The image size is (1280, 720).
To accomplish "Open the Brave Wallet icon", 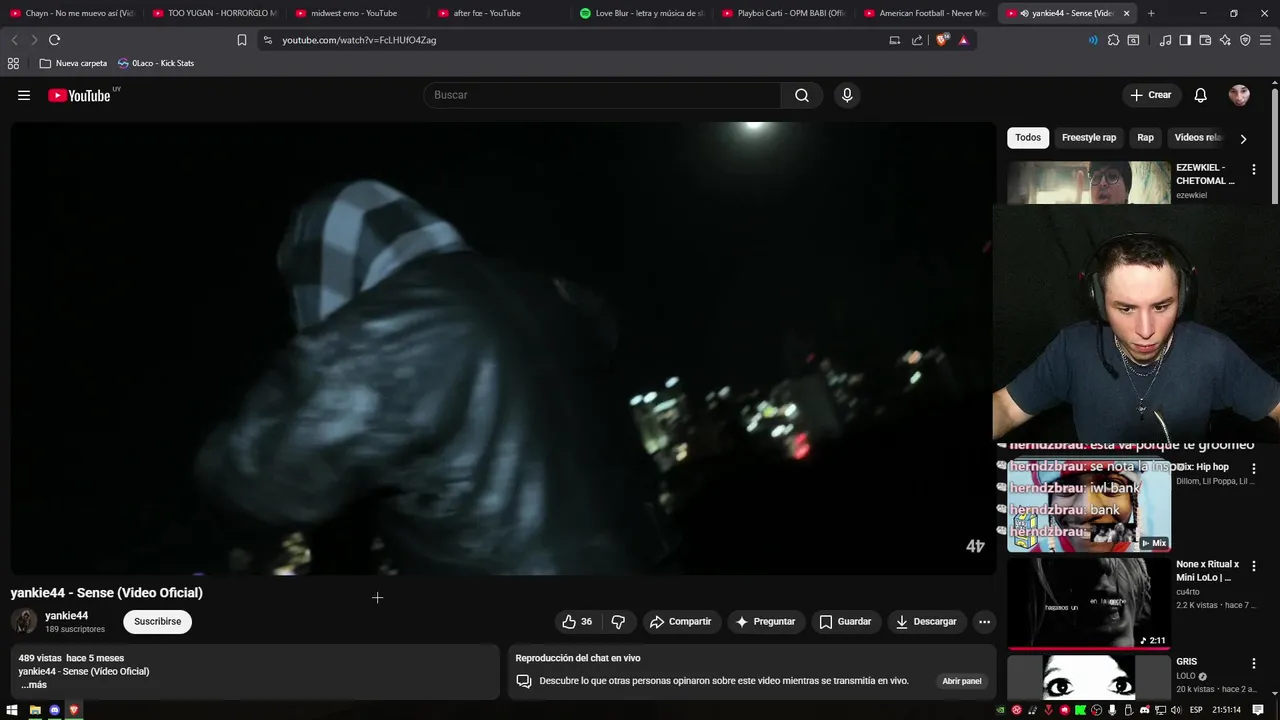I will (x=1205, y=40).
